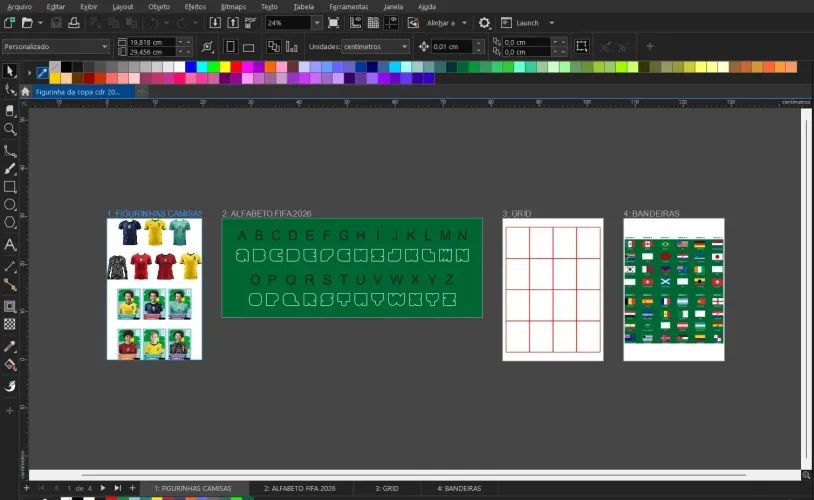This screenshot has width=814, height=500.
Task: Select the Artistic Media brush tool
Action: tap(9, 169)
